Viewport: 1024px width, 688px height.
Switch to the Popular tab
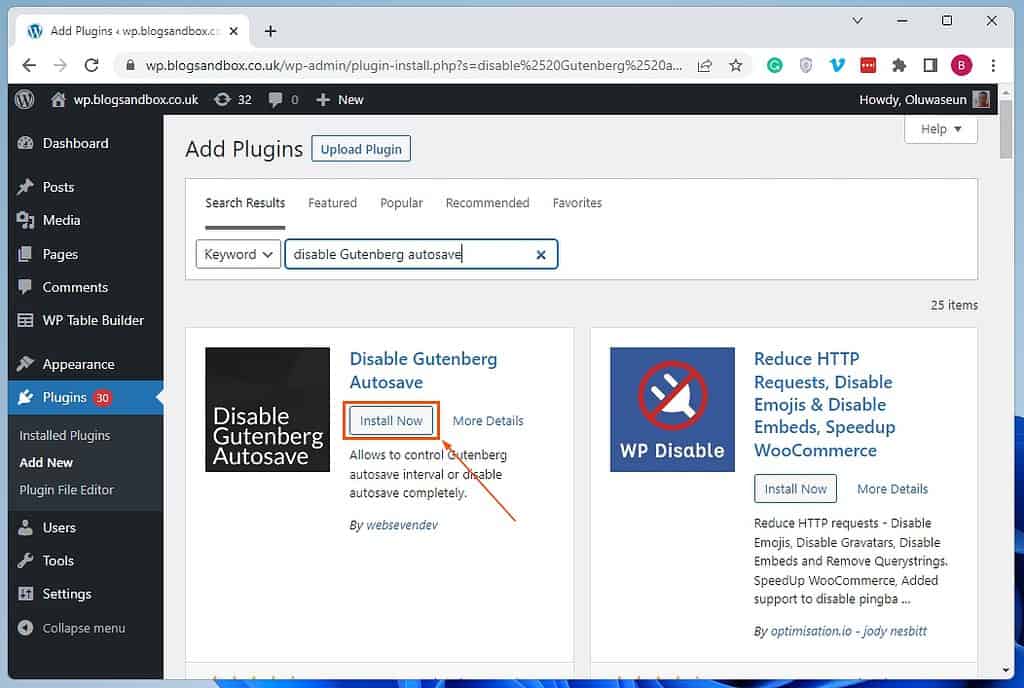pos(402,203)
